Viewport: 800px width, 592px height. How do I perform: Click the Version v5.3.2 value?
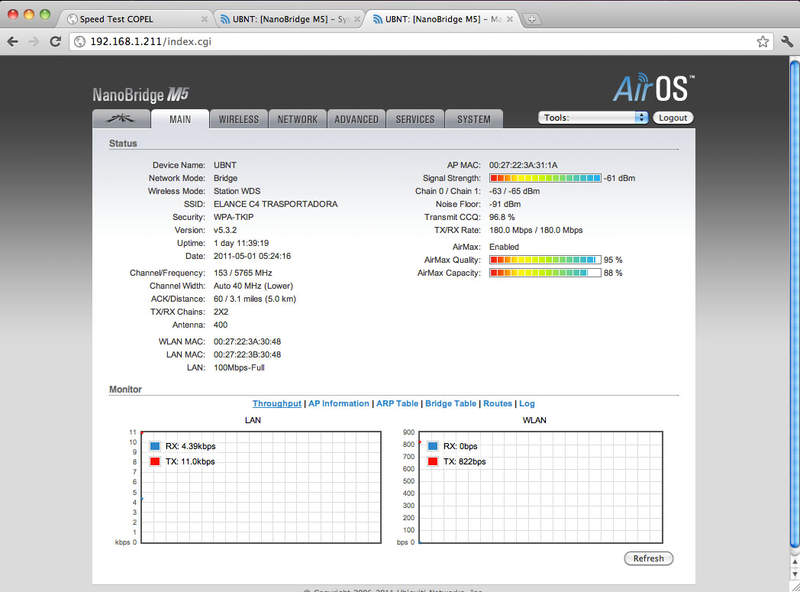click(225, 230)
